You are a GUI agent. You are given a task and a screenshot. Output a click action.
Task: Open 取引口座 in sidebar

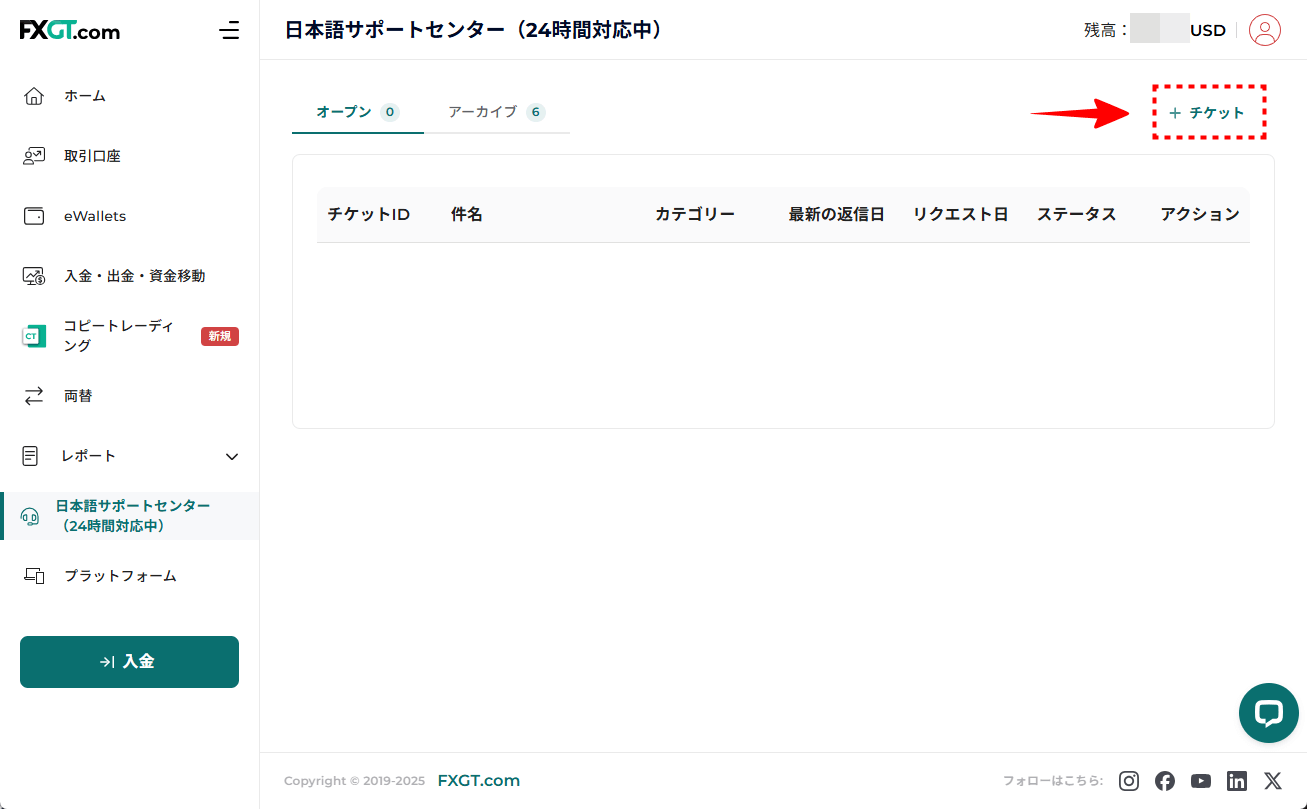(92, 156)
